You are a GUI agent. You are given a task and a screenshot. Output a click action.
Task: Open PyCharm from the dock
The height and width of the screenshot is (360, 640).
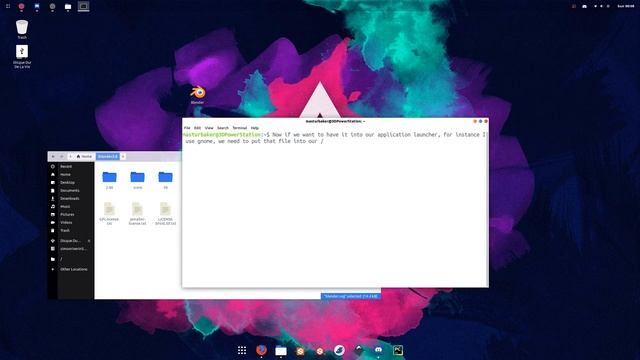[x=398, y=350]
